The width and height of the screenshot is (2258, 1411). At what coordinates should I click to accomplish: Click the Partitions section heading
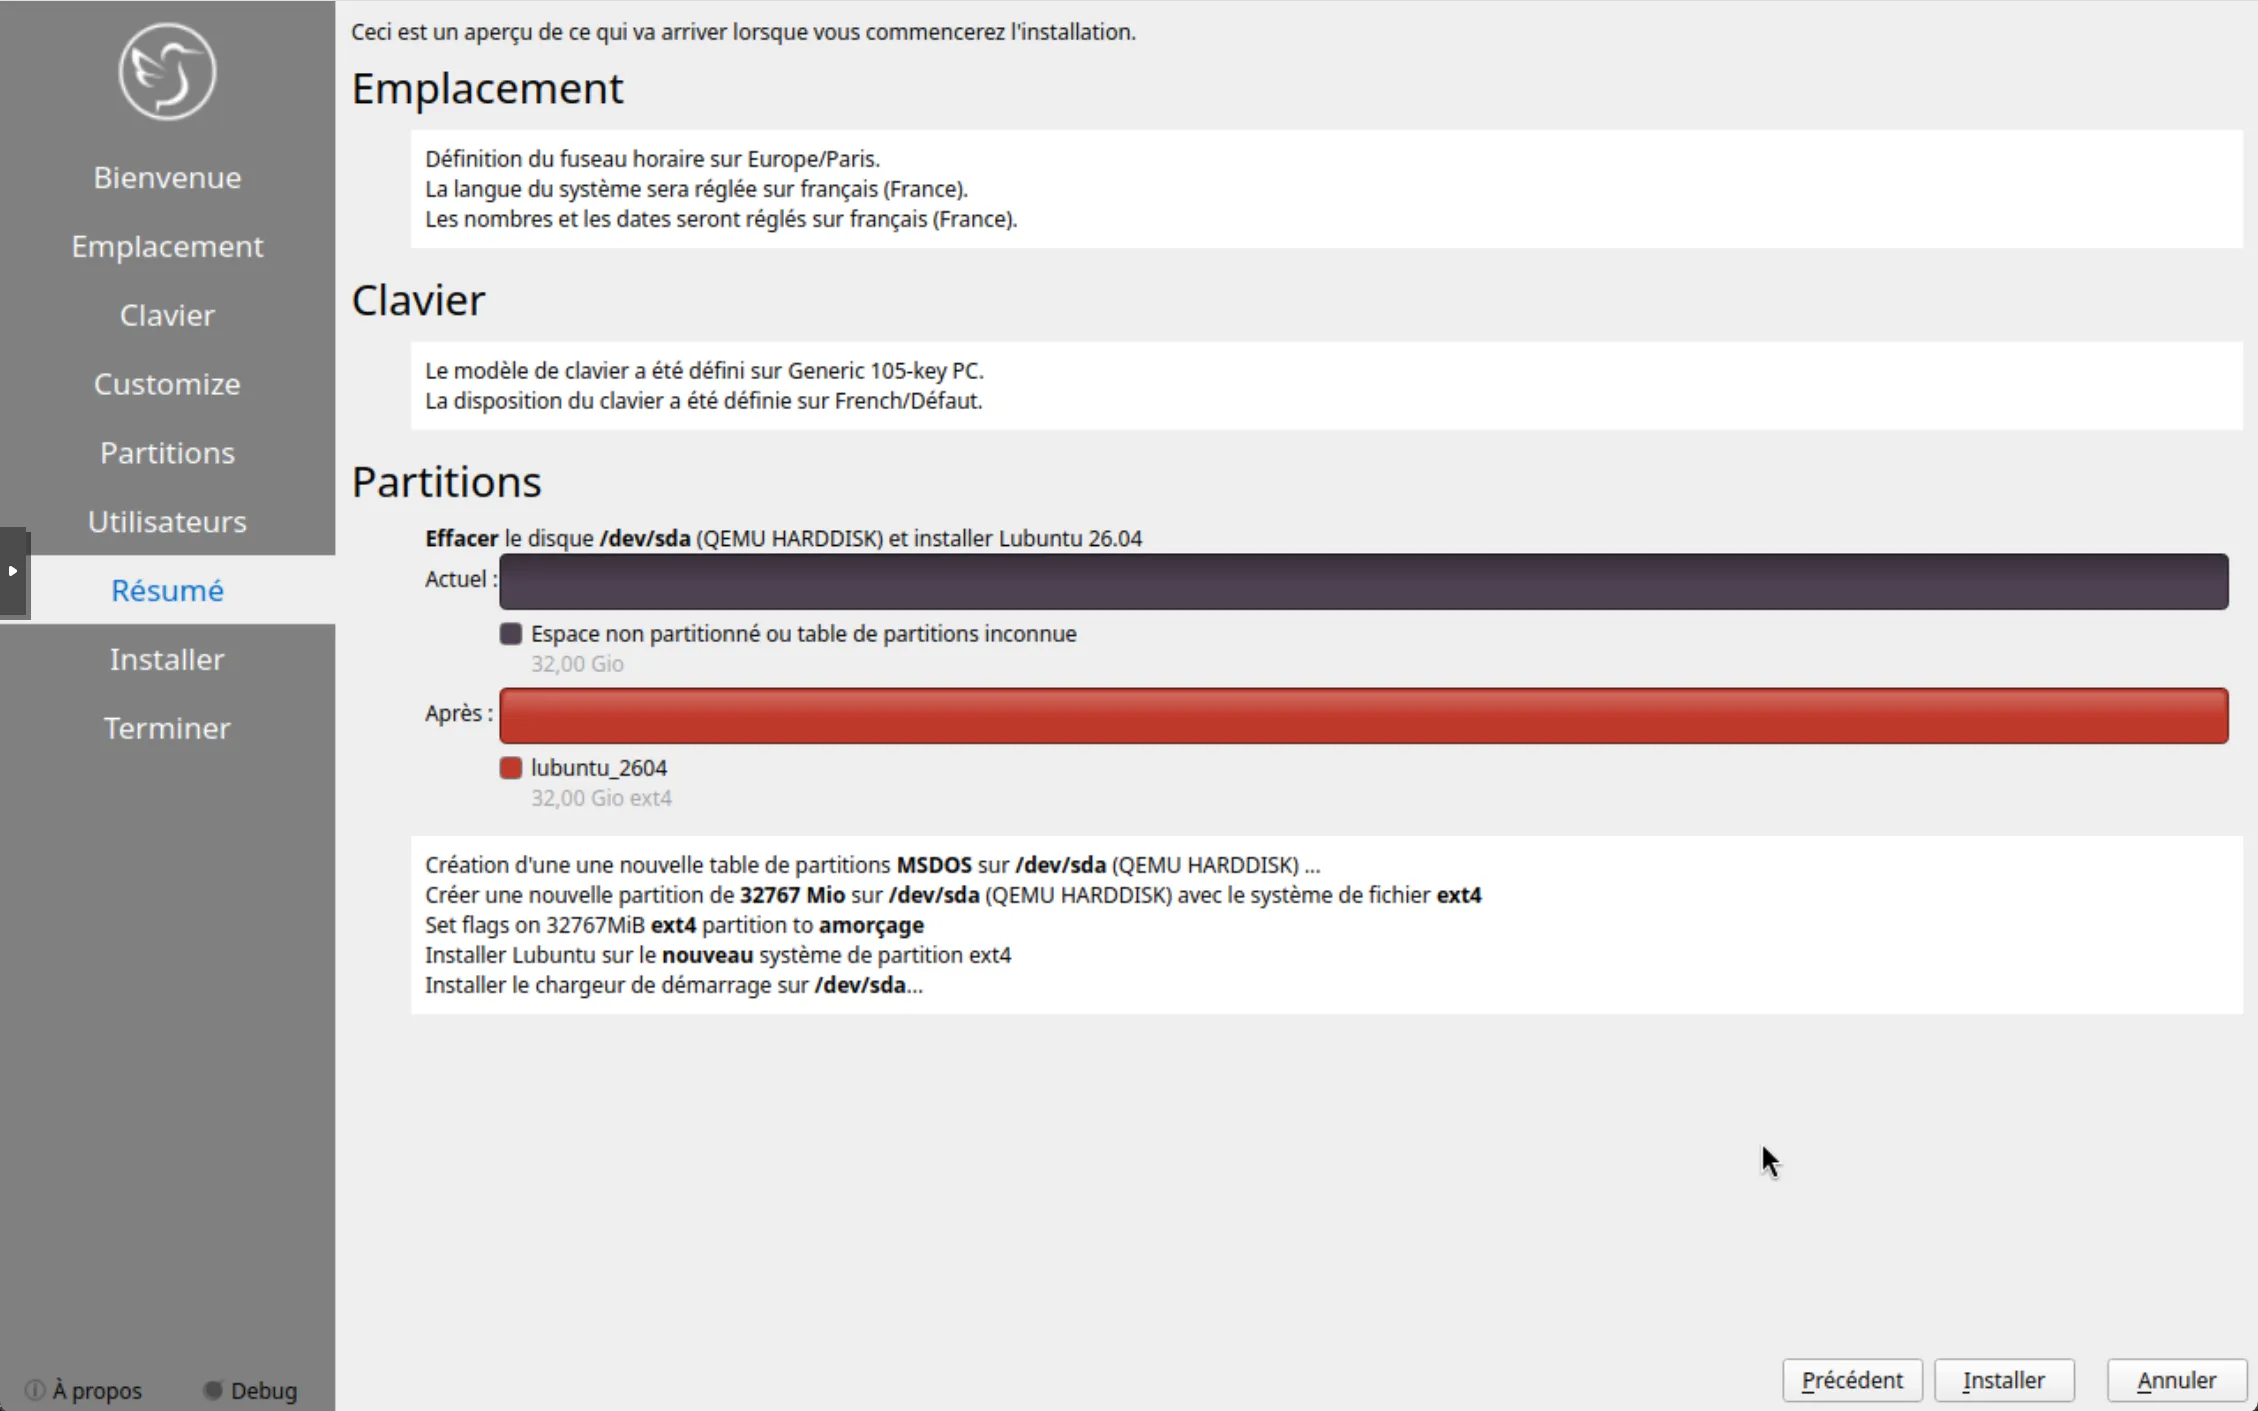[x=446, y=482]
